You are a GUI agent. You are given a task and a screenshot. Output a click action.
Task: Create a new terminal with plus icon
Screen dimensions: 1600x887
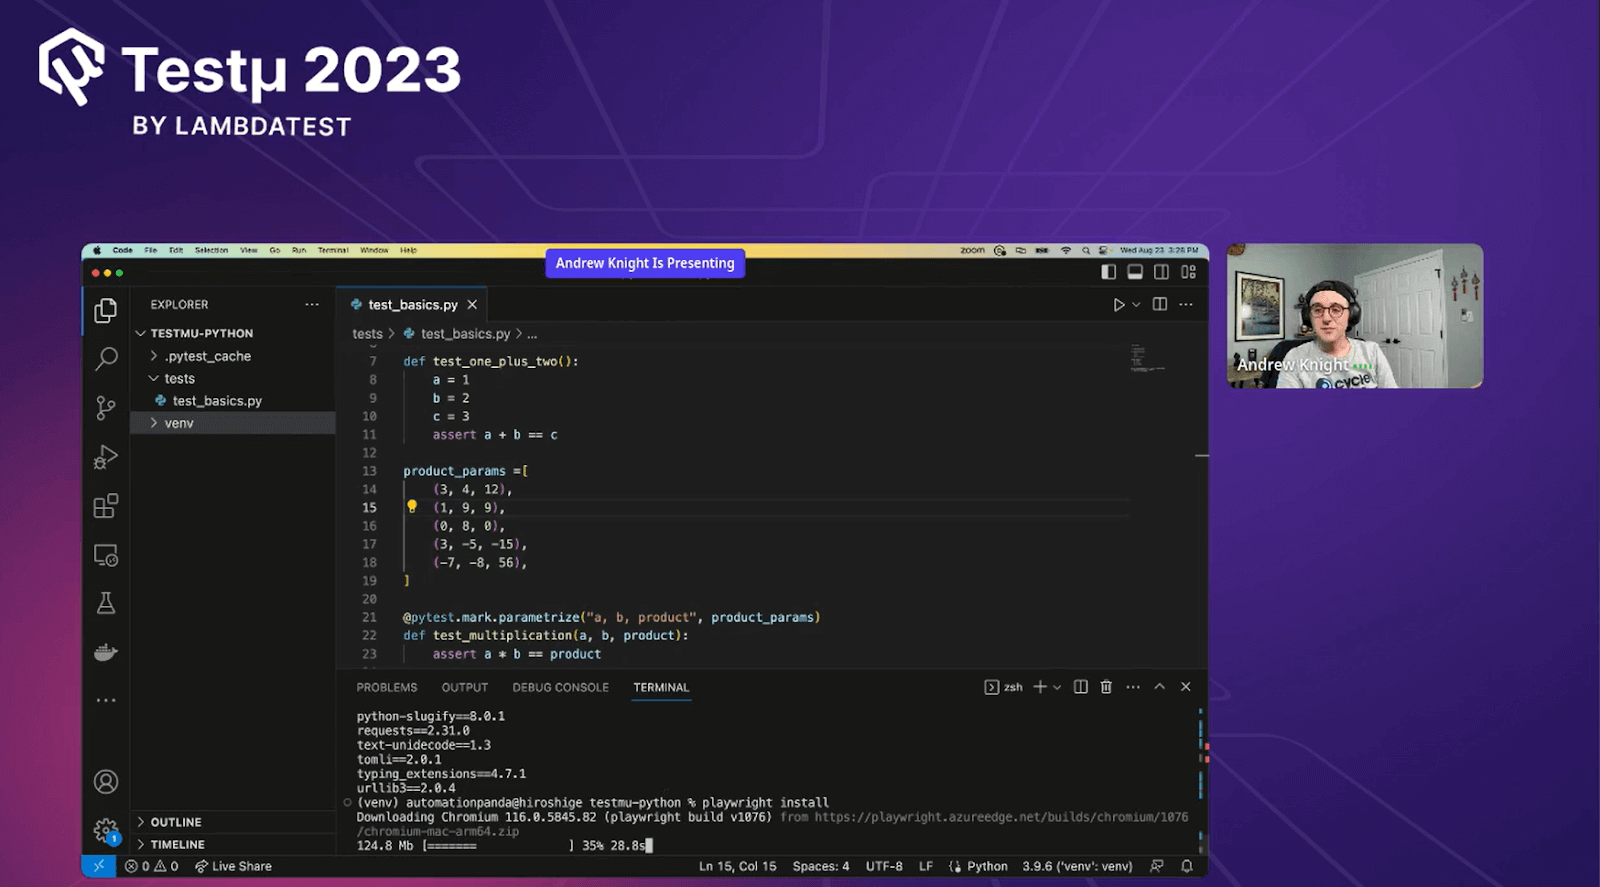1040,687
